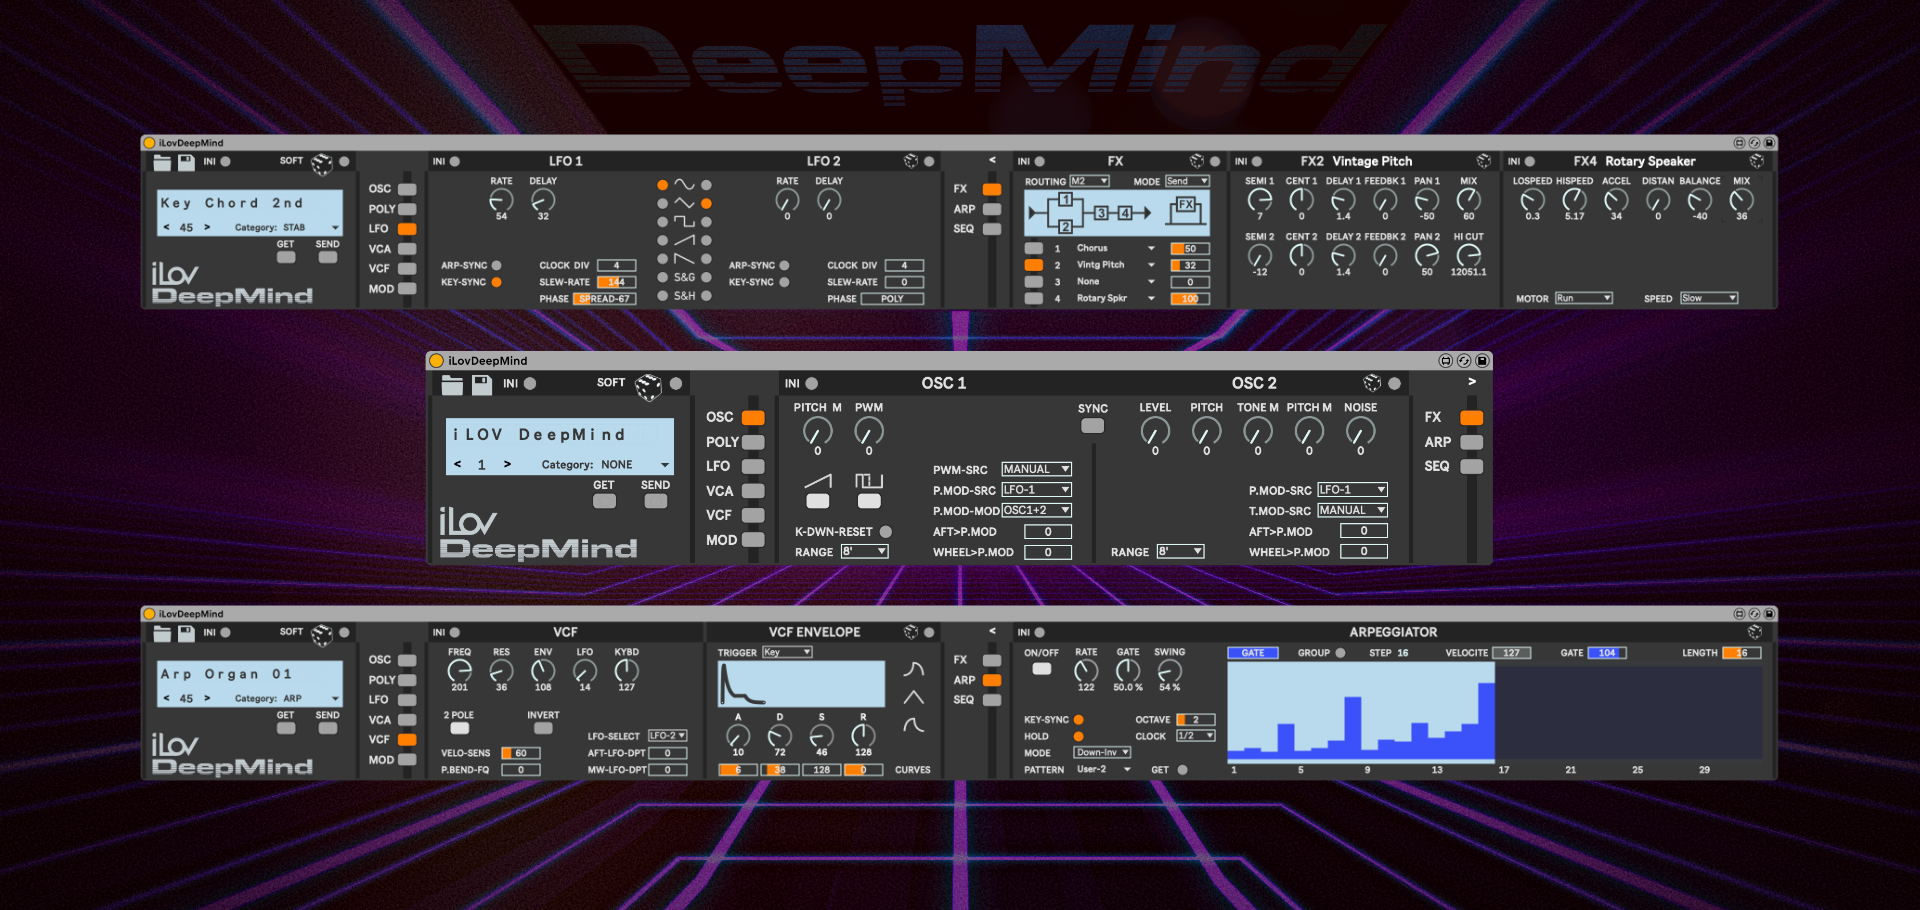Click OSC 2 LEVEL knob

pos(1155,431)
